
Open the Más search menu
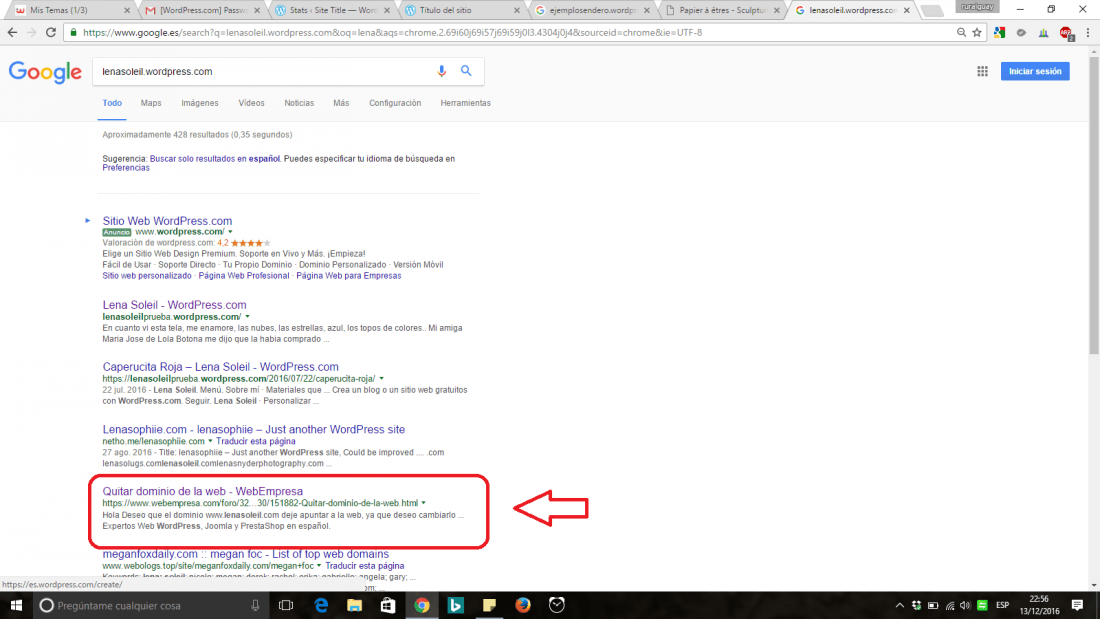pyautogui.click(x=341, y=103)
